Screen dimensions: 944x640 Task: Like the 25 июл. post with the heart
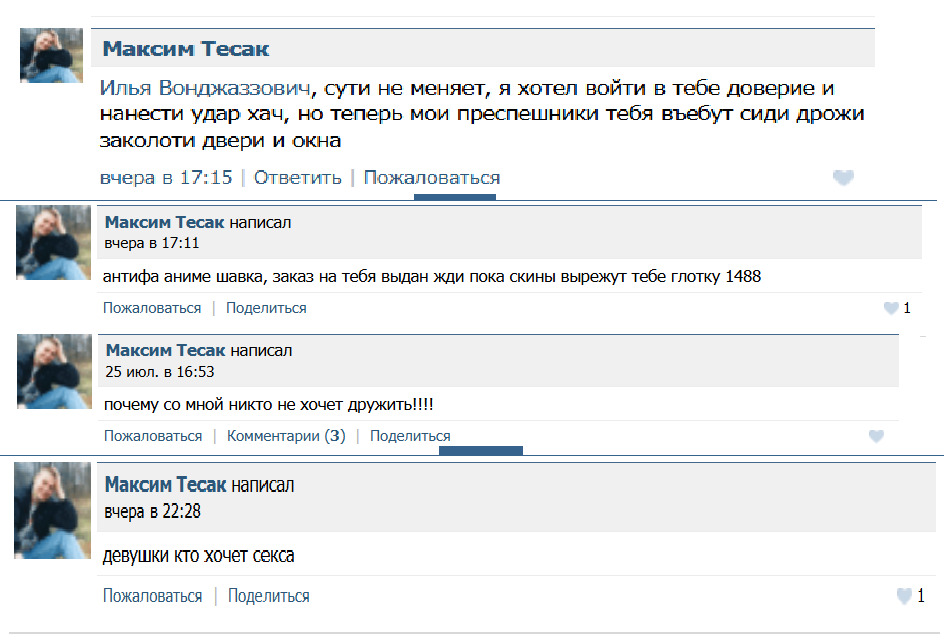point(876,436)
